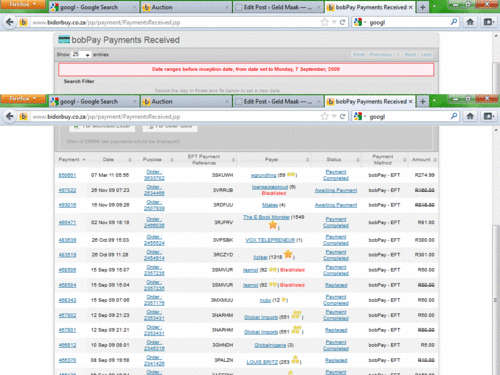Open Show entries dropdown
Image resolution: width=500 pixels, height=375 pixels.
[81, 54]
